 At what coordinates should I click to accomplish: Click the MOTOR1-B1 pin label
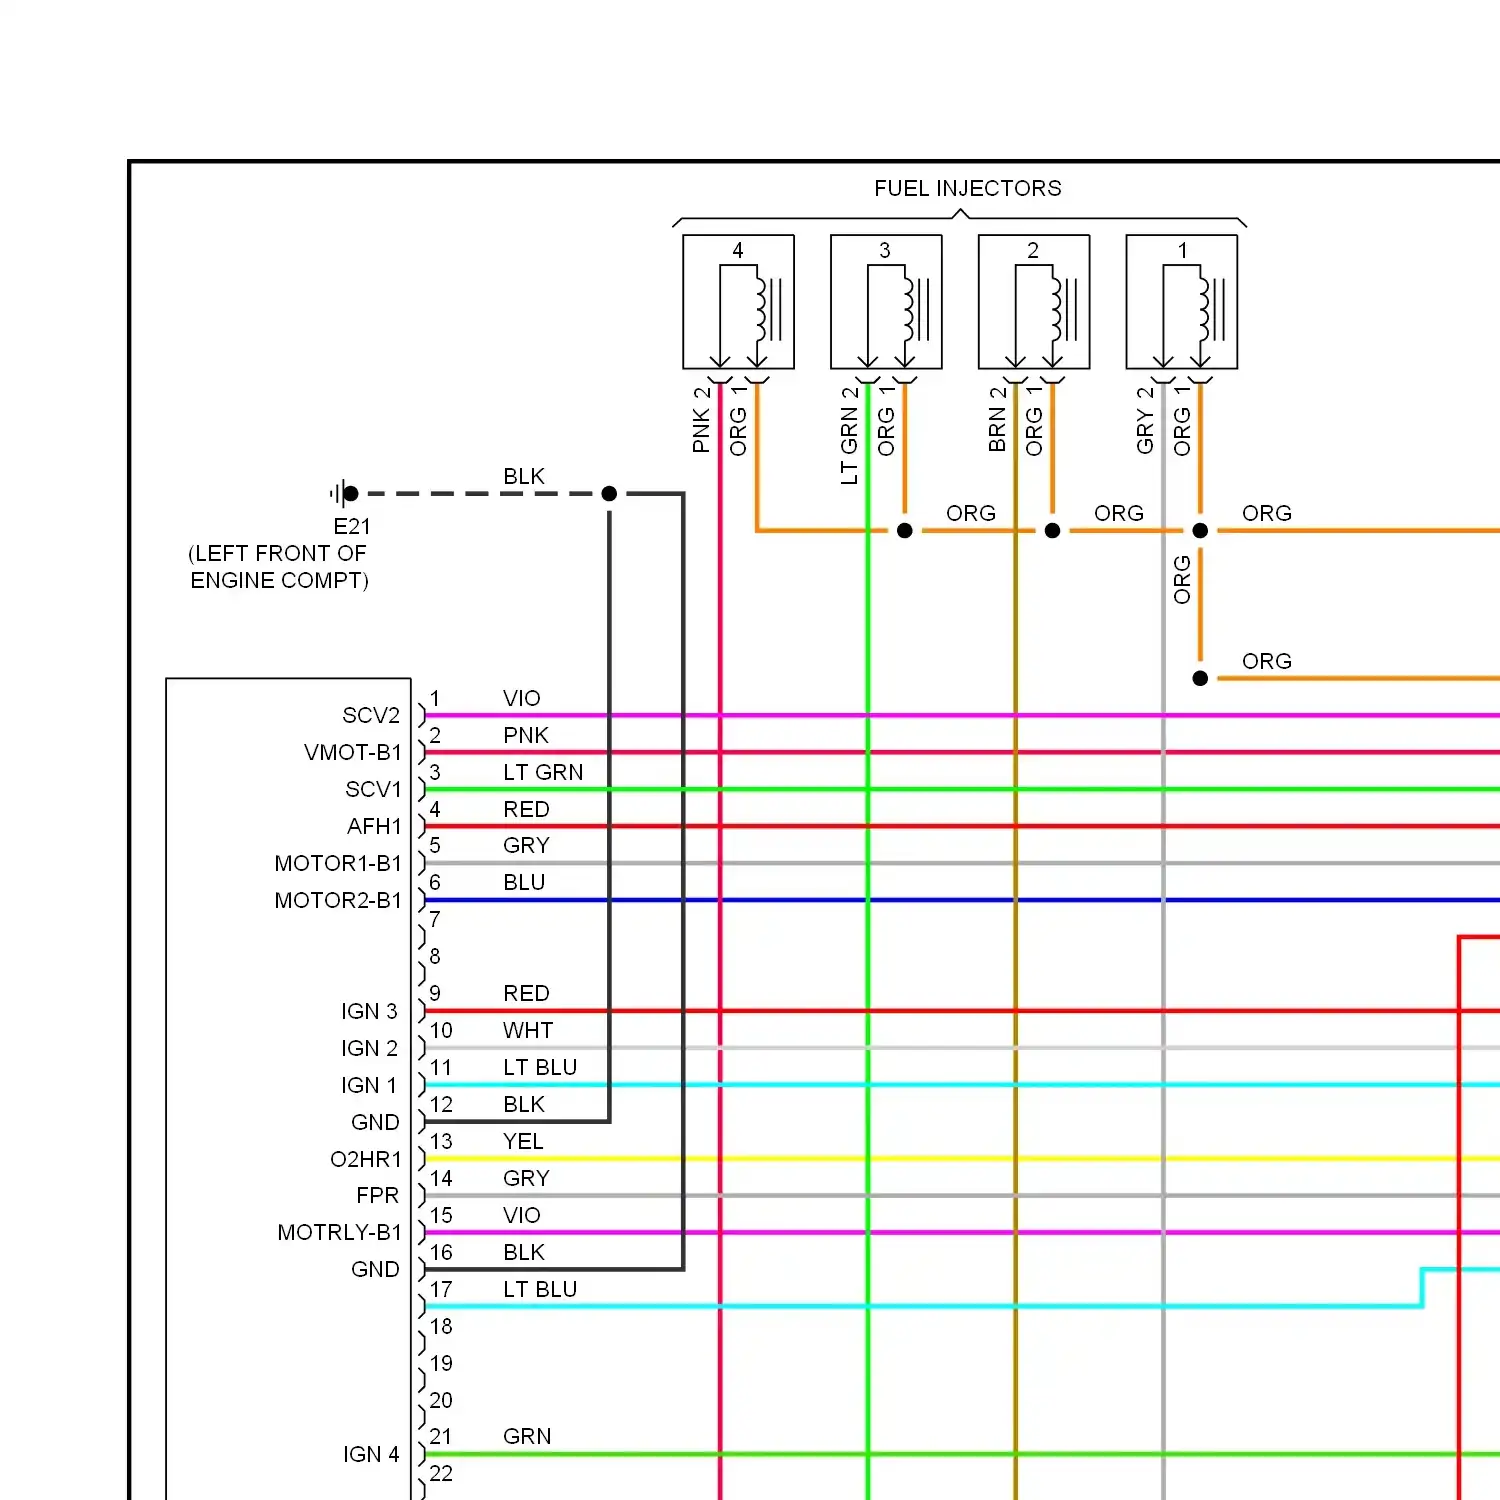pyautogui.click(x=338, y=863)
